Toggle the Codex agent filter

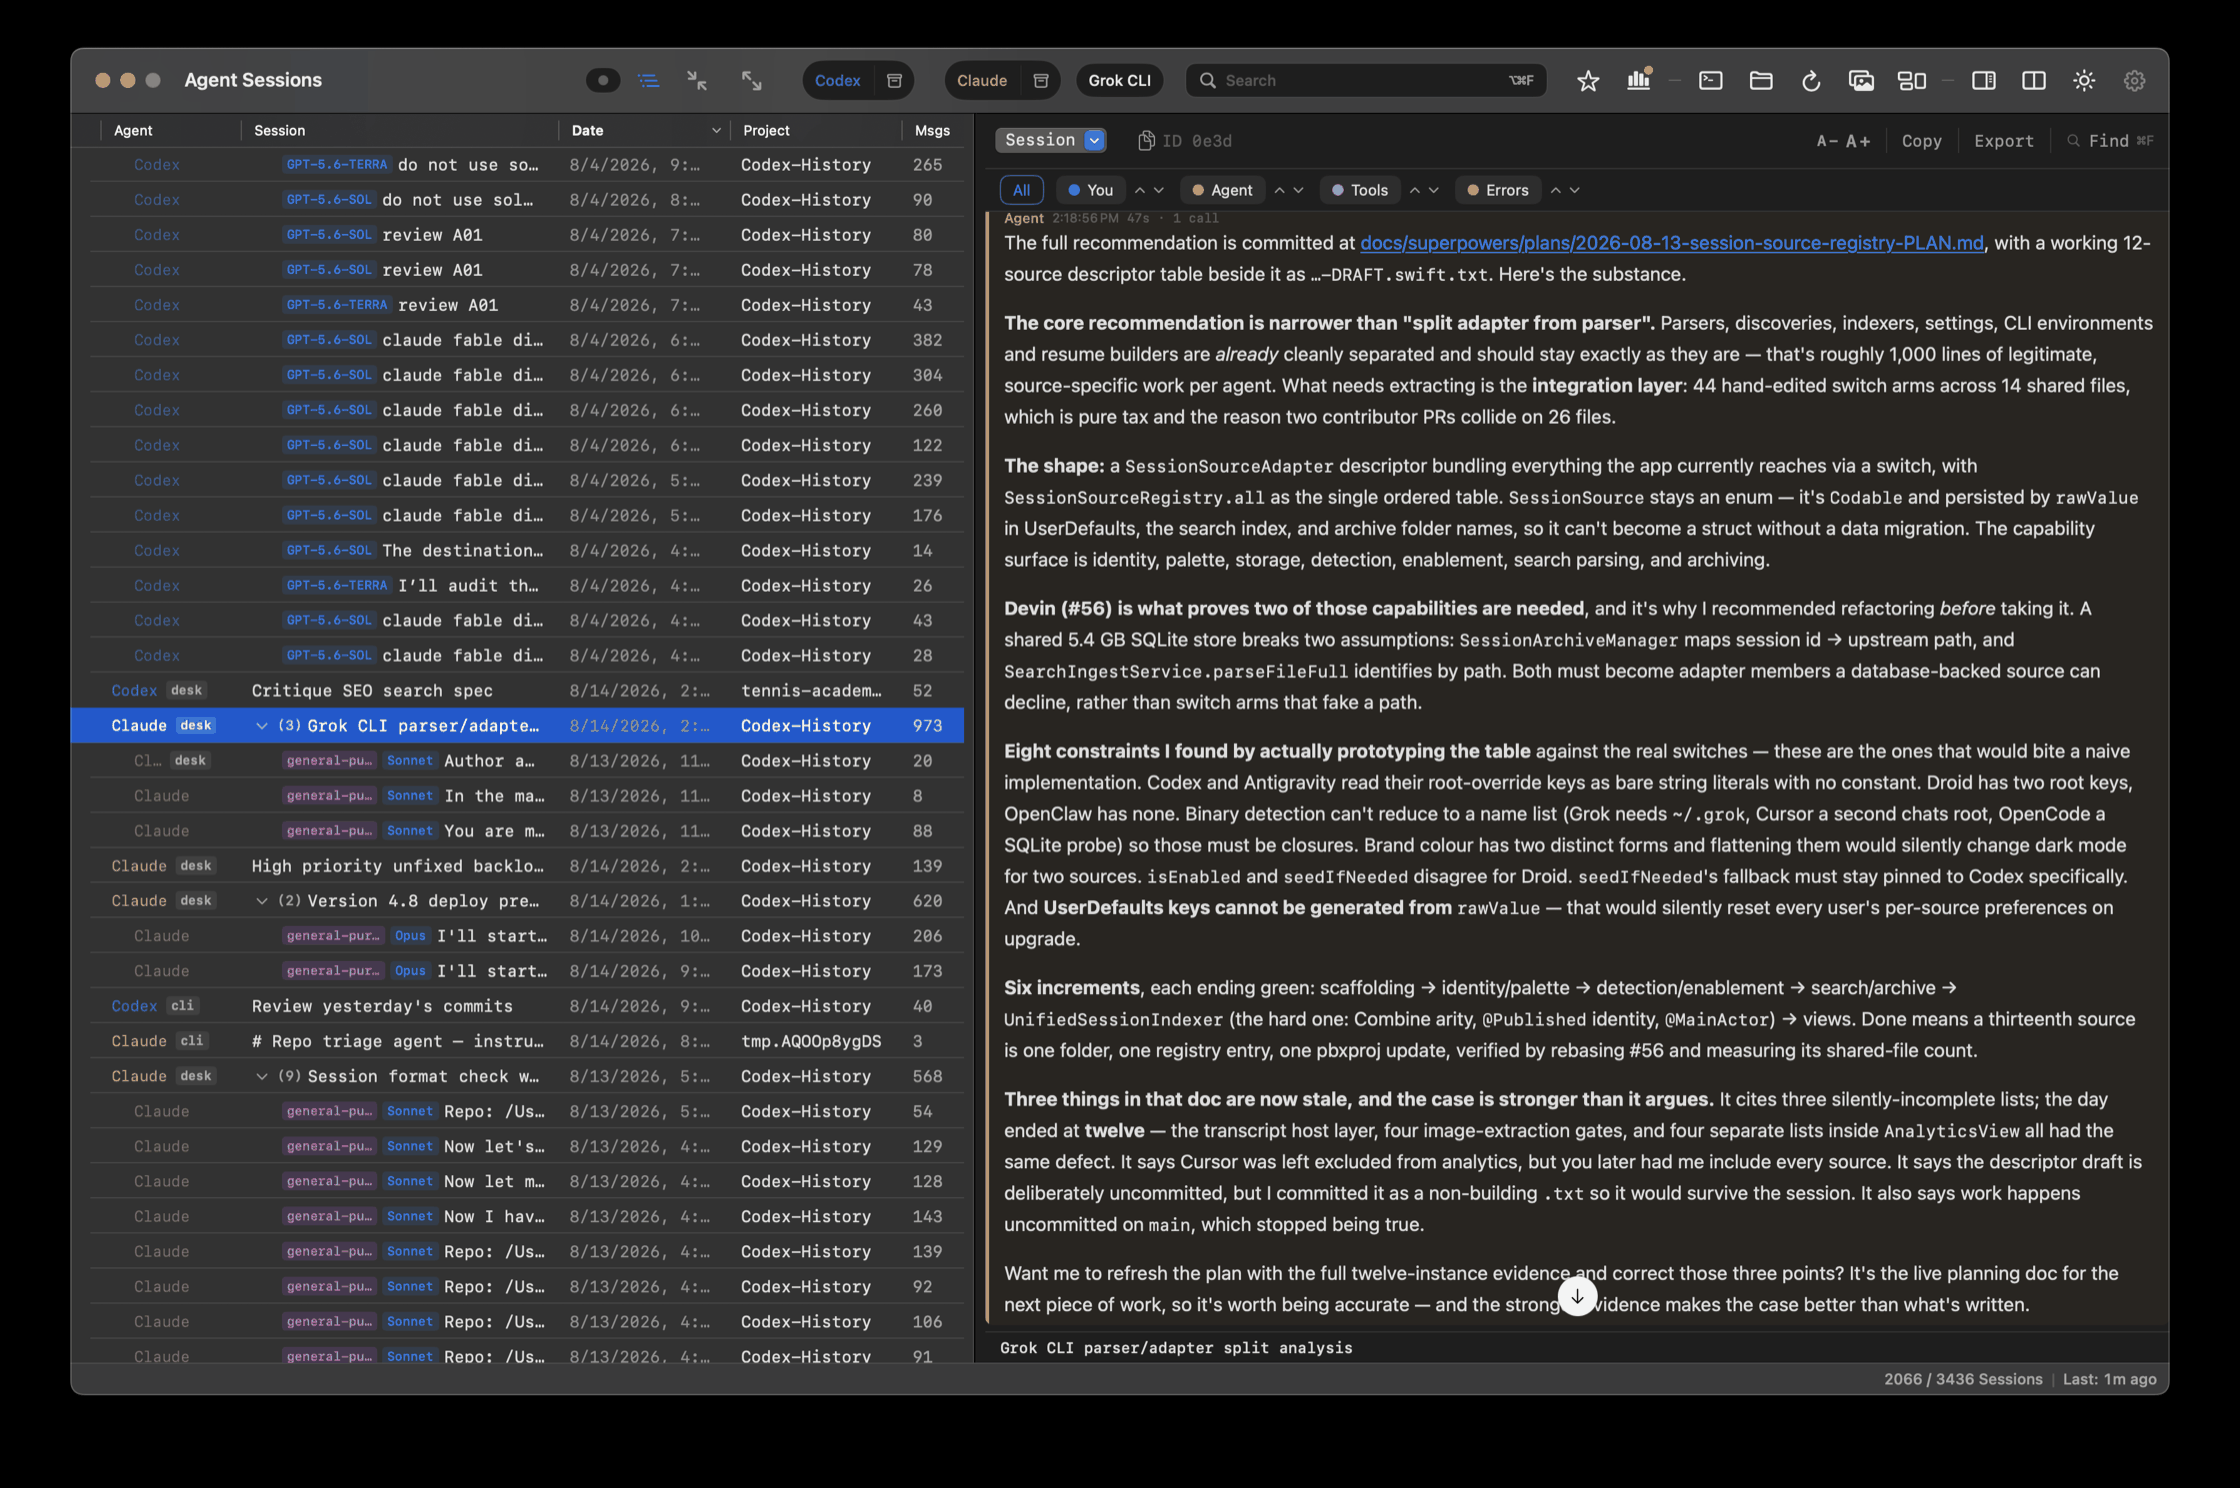(x=837, y=81)
